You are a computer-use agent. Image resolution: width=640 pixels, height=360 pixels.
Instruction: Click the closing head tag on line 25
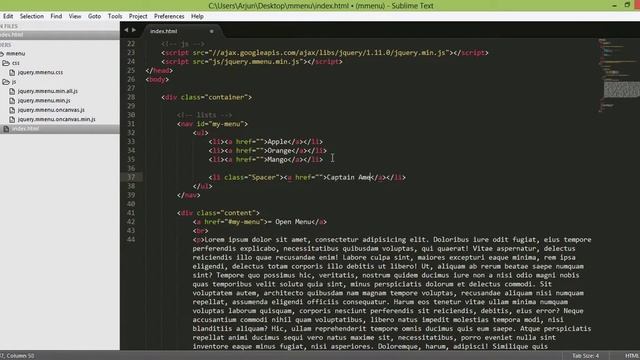[159, 71]
